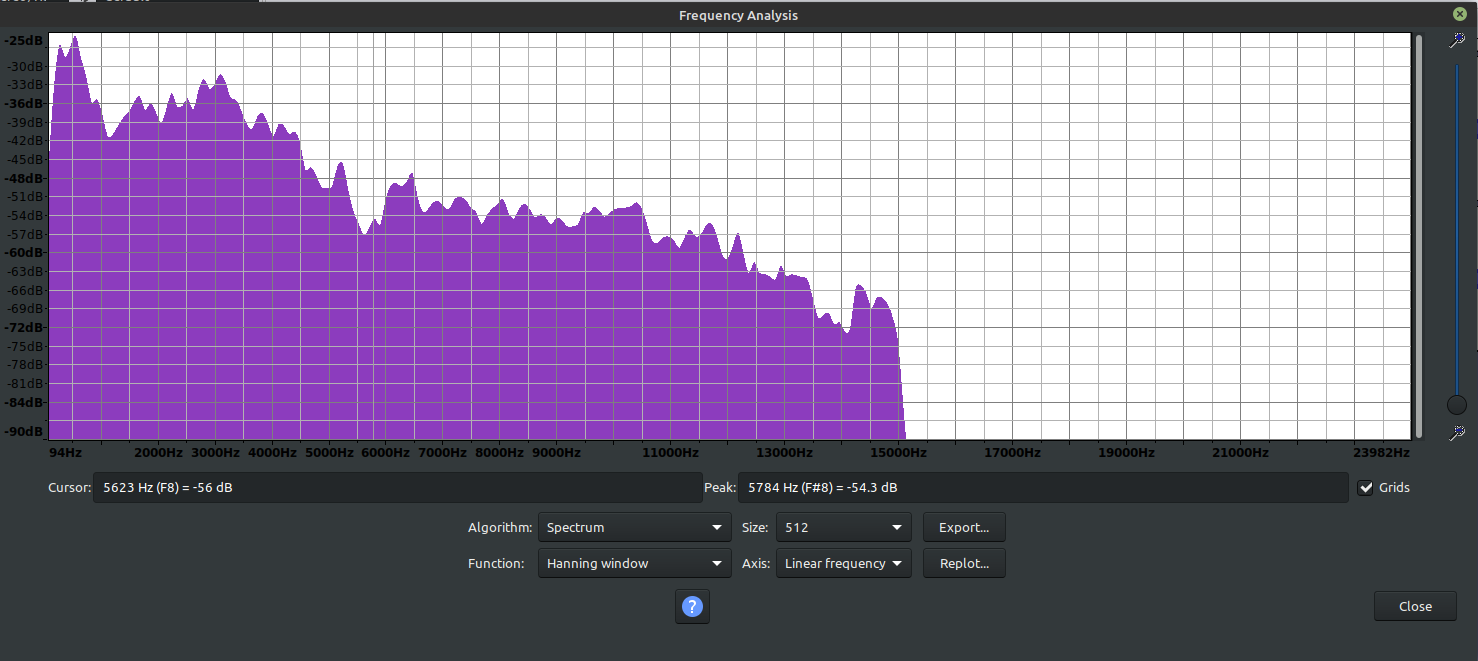1478x661 pixels.
Task: Click the Frequency Analysis title bar text
Action: pos(738,15)
